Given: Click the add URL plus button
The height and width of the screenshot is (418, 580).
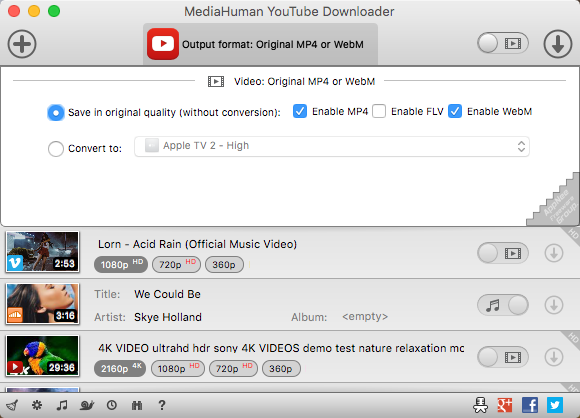Looking at the screenshot, I should (x=22, y=44).
